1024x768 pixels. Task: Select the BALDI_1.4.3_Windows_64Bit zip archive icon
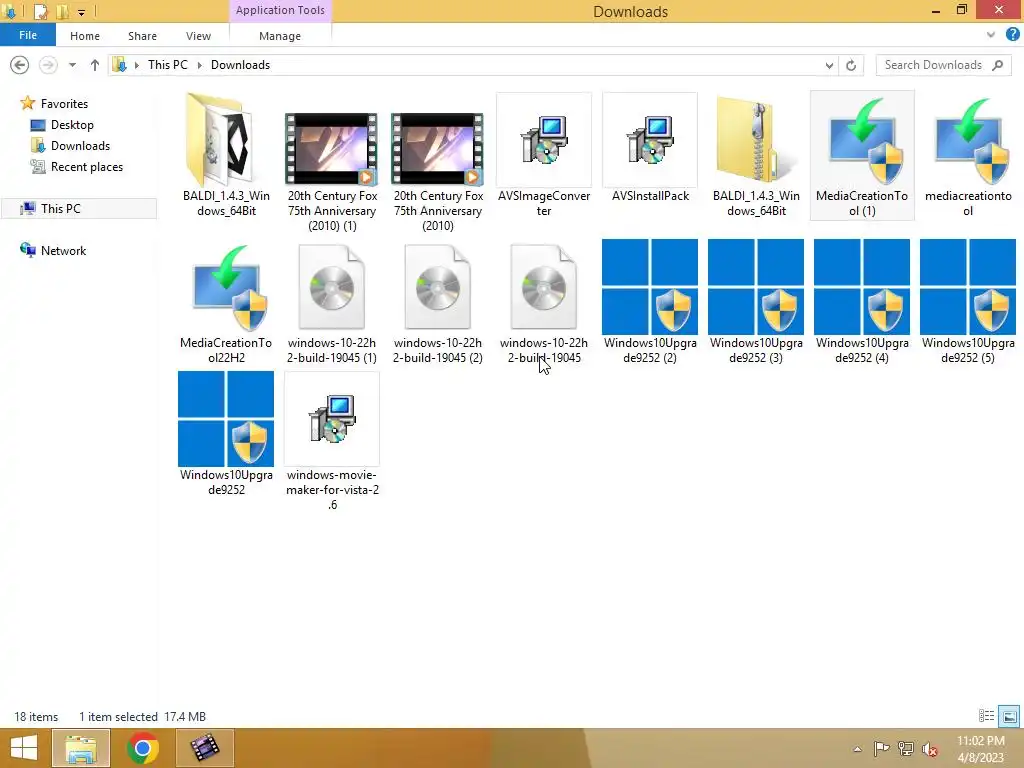point(756,140)
